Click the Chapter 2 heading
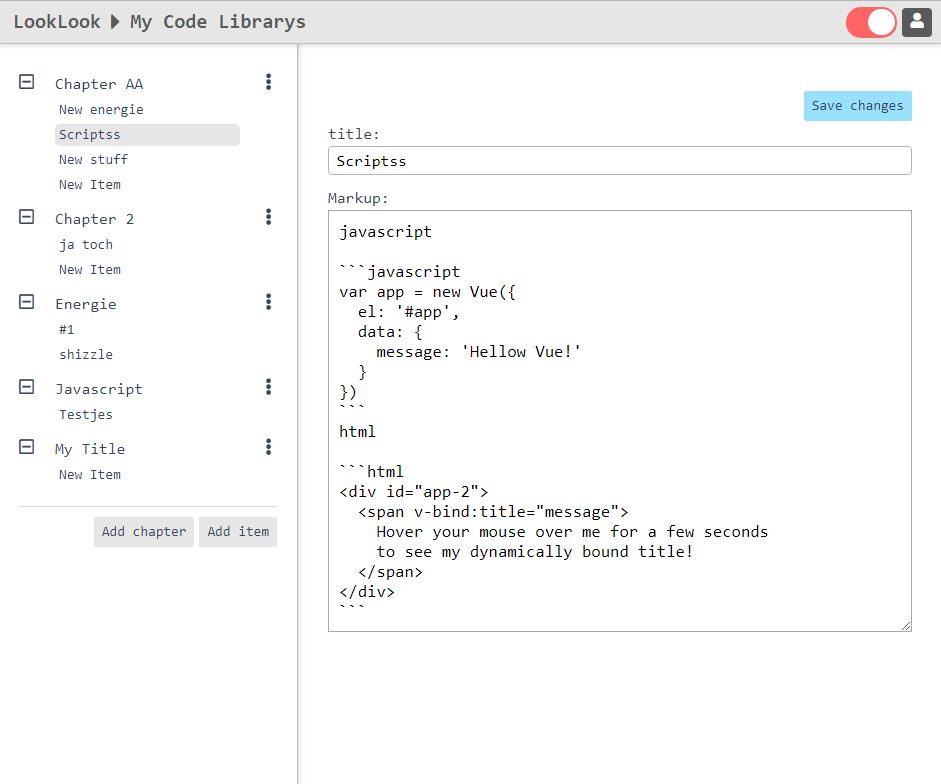Screen dimensions: 941x784 pos(94,219)
